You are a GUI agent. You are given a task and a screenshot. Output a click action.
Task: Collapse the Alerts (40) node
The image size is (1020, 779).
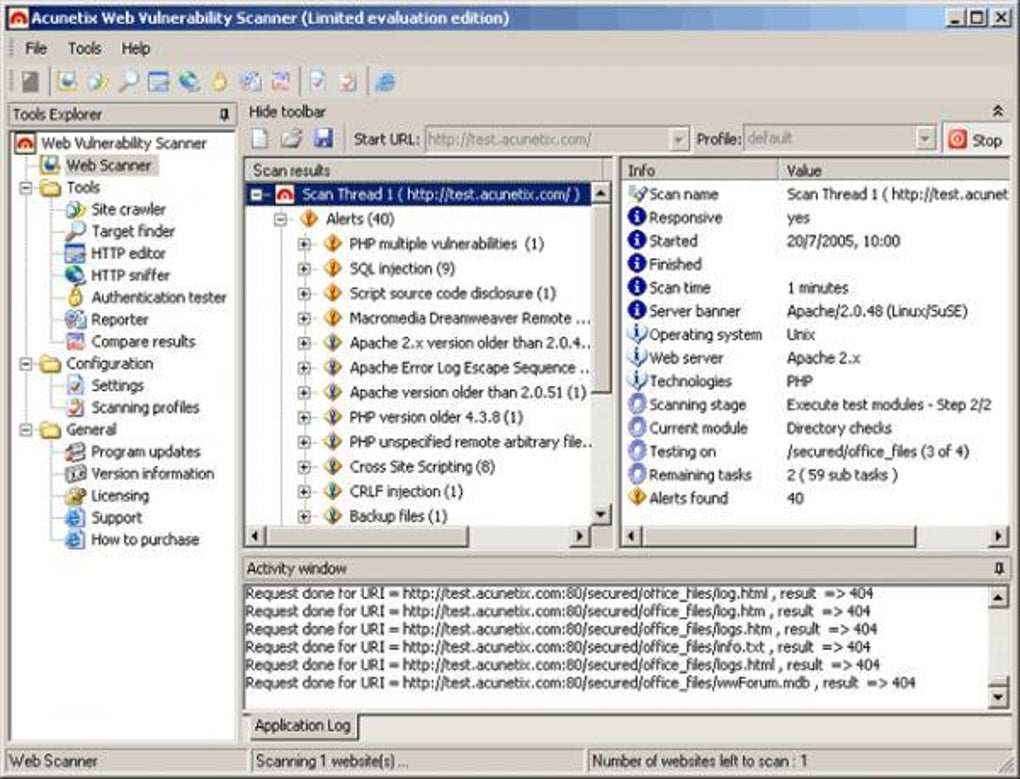point(280,219)
